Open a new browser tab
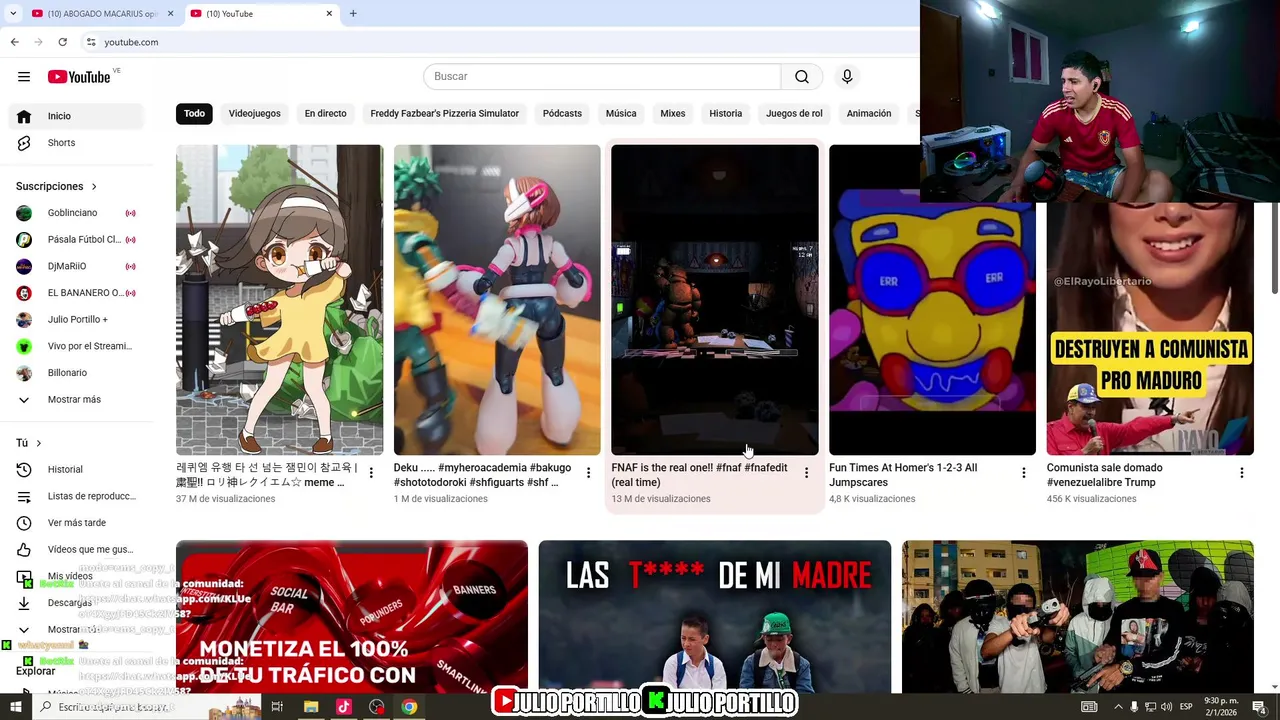This screenshot has height=720, width=1280. (x=353, y=13)
